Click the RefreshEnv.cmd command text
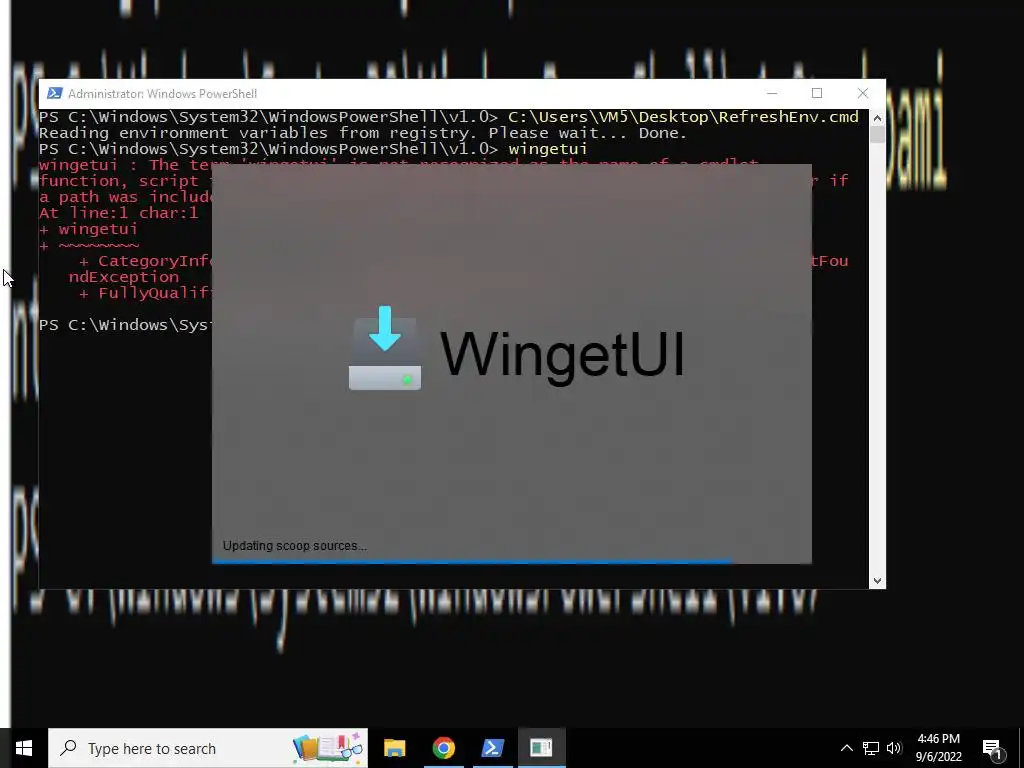This screenshot has height=768, width=1024. pyautogui.click(x=683, y=117)
